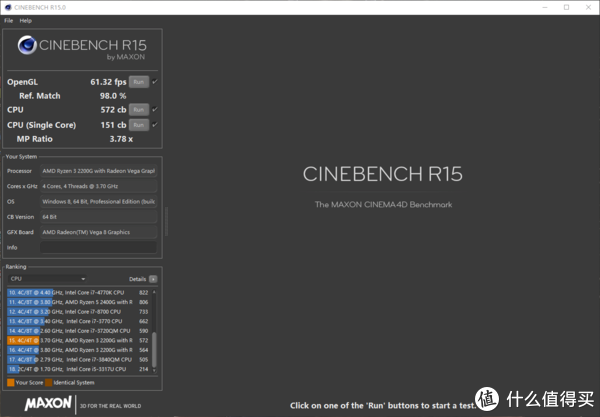The width and height of the screenshot is (600, 417).
Task: Click the 151 cb single core score
Action: [113, 125]
